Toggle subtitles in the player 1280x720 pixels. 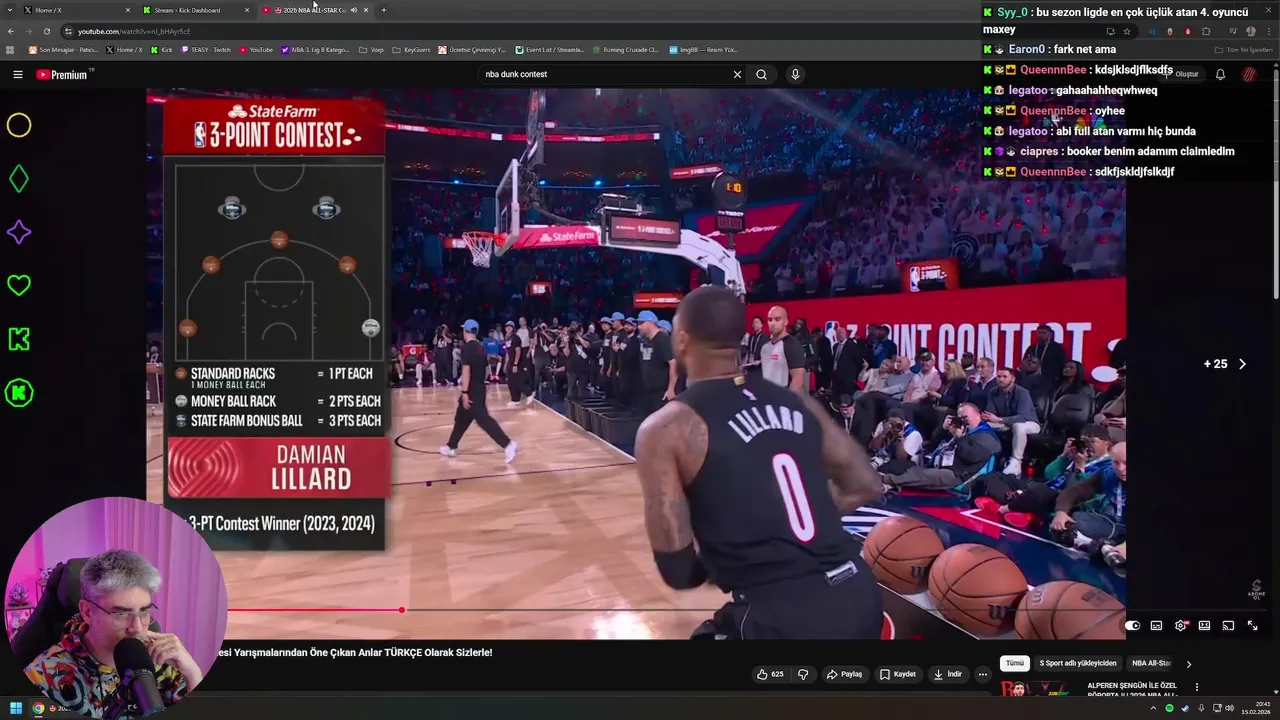point(1156,626)
